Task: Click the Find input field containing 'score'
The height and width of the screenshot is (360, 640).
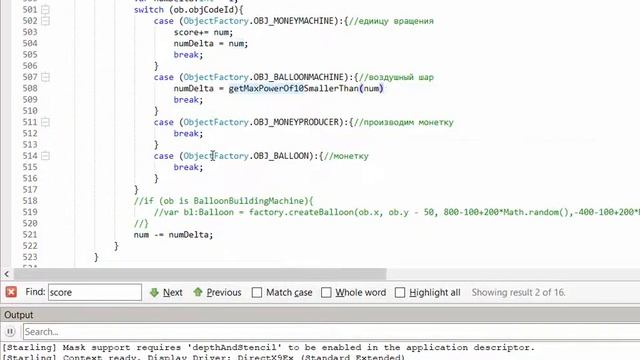Action: [95, 292]
